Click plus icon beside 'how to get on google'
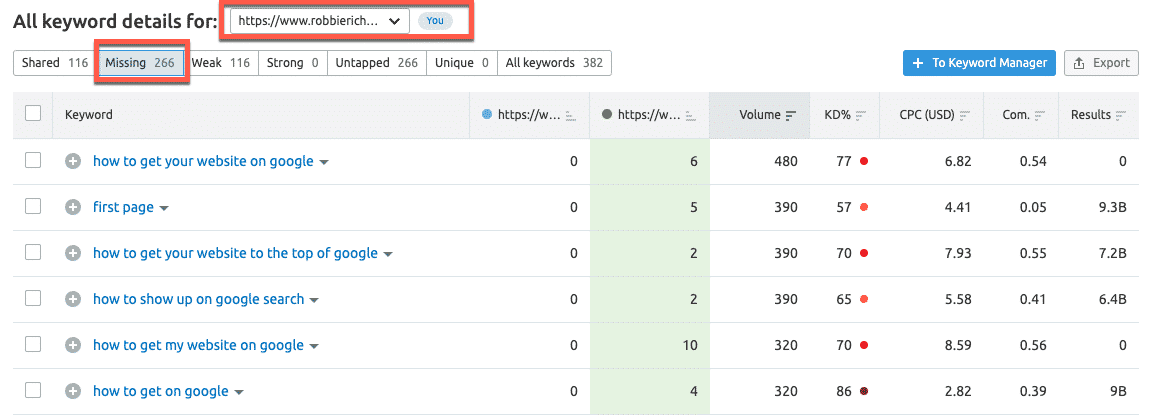 (73, 391)
